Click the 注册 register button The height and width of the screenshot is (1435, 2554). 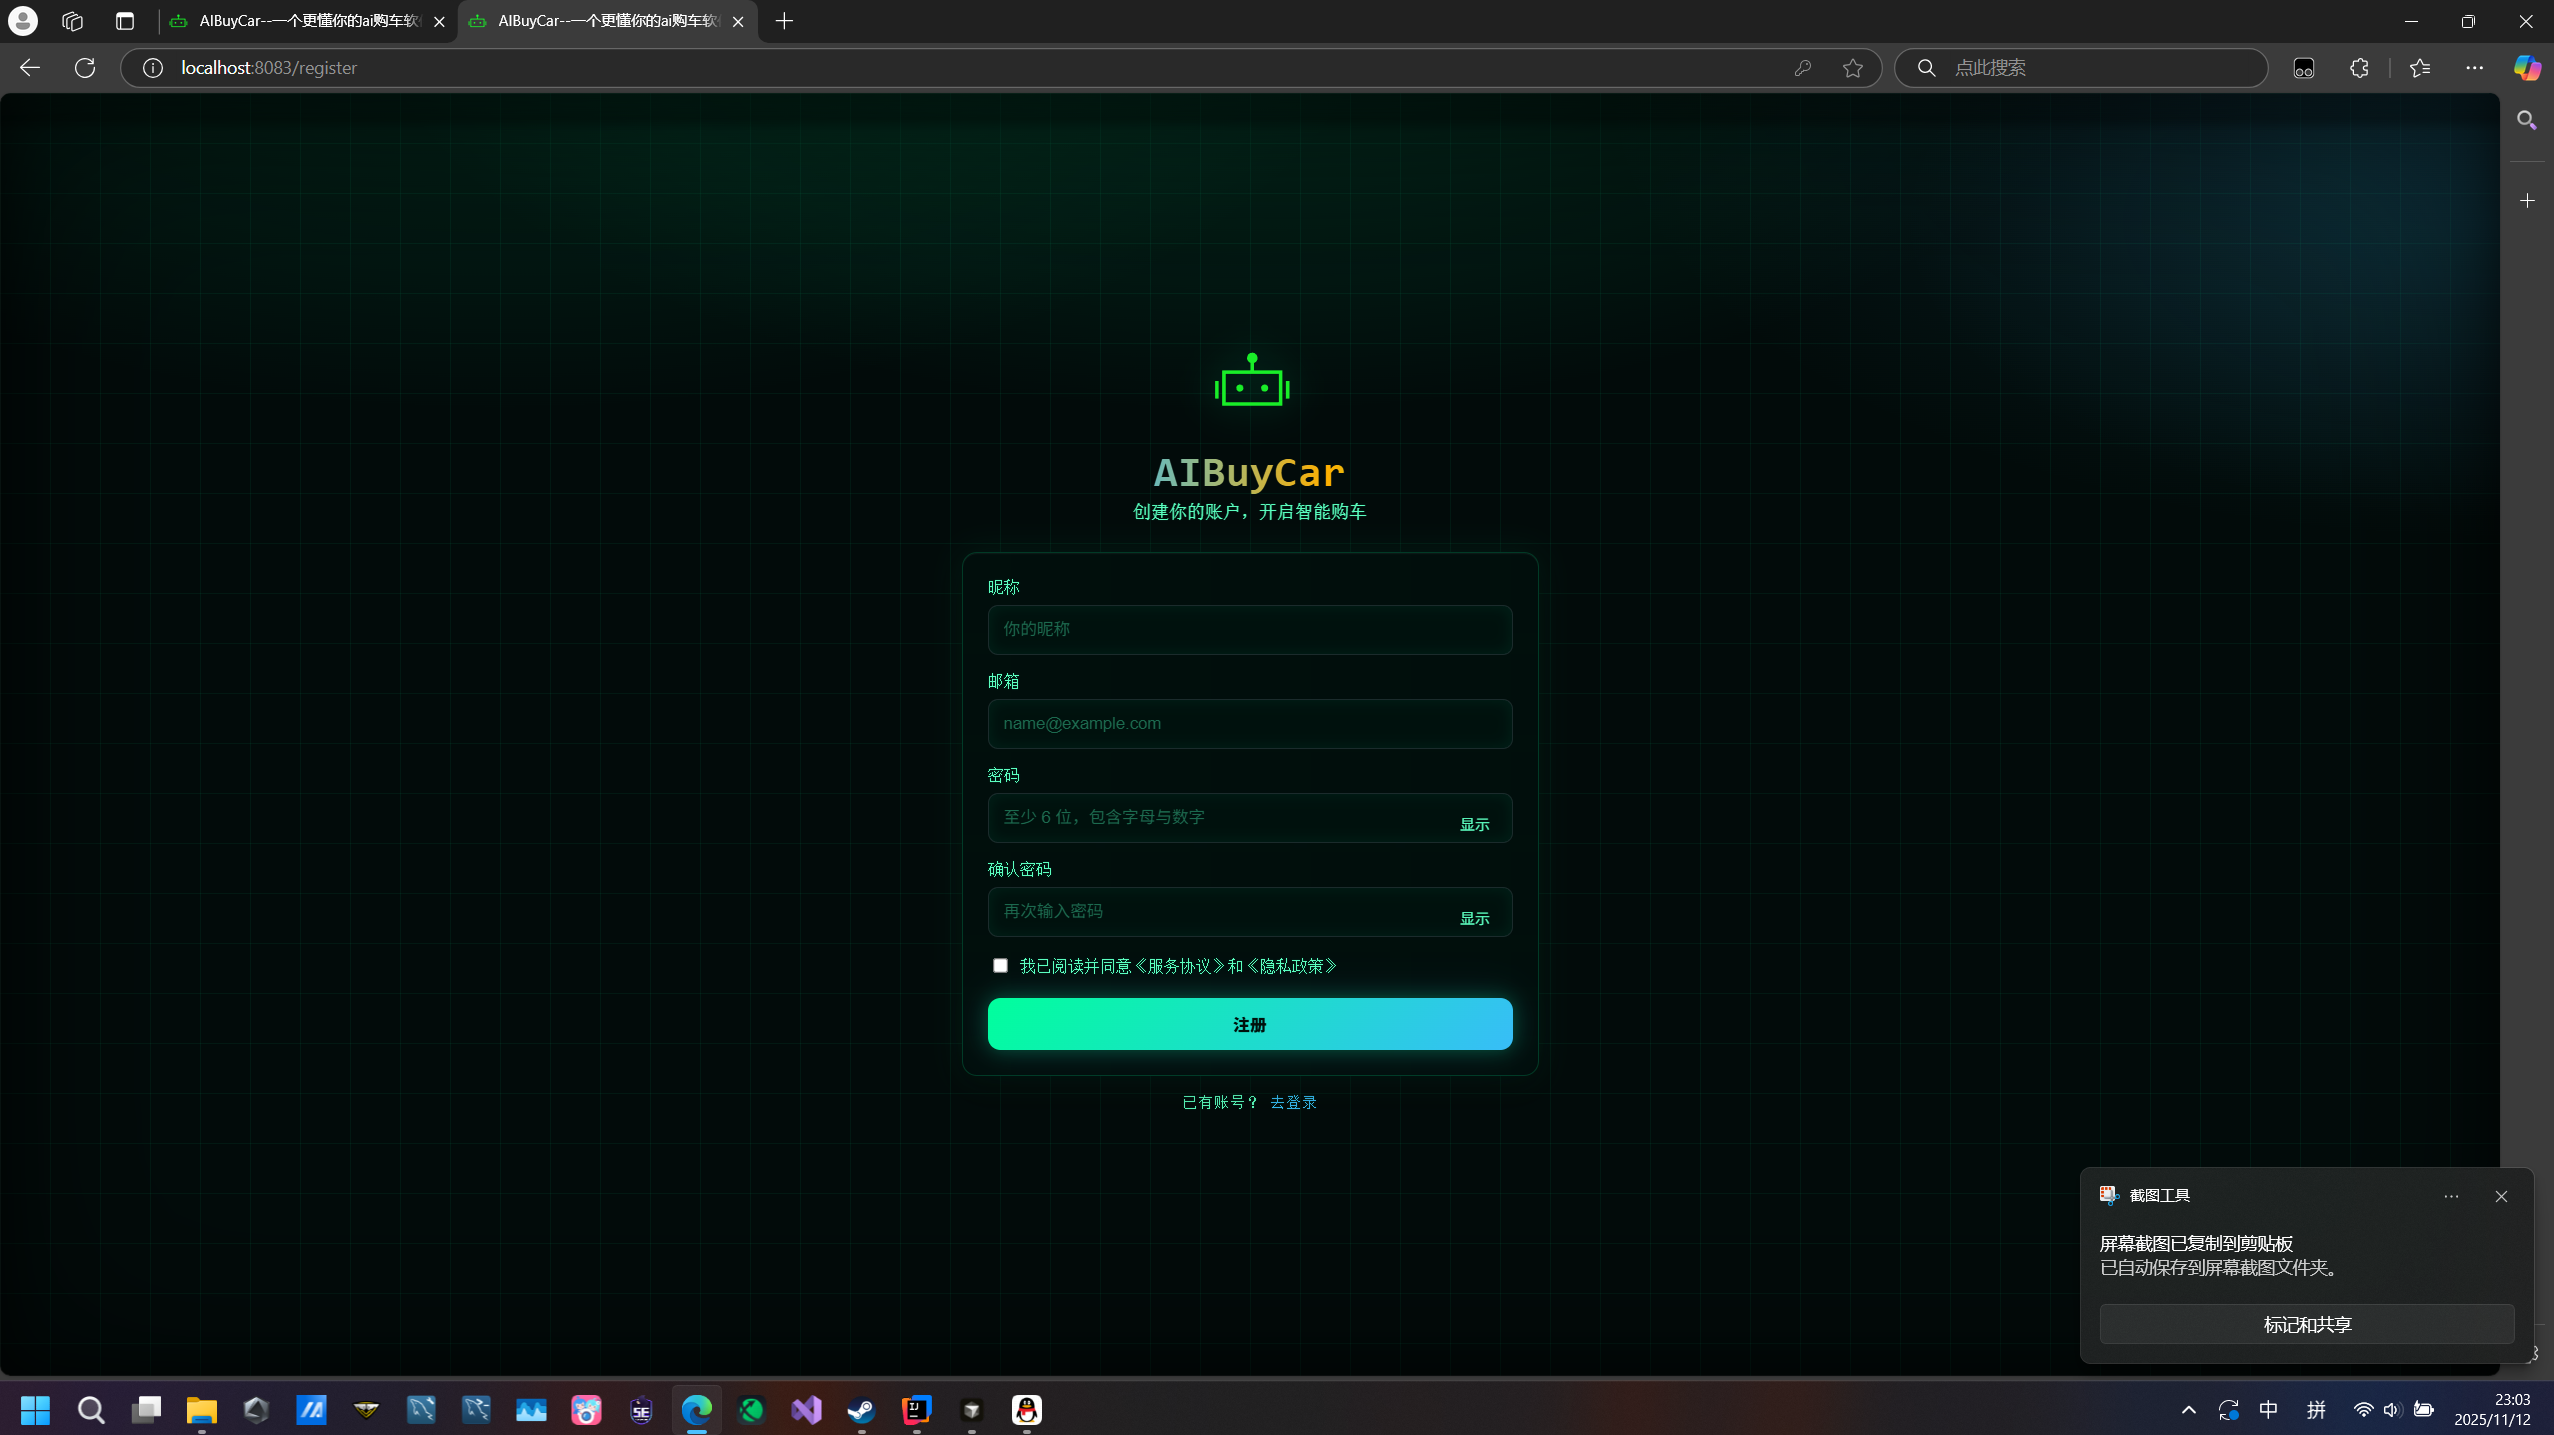(1249, 1024)
